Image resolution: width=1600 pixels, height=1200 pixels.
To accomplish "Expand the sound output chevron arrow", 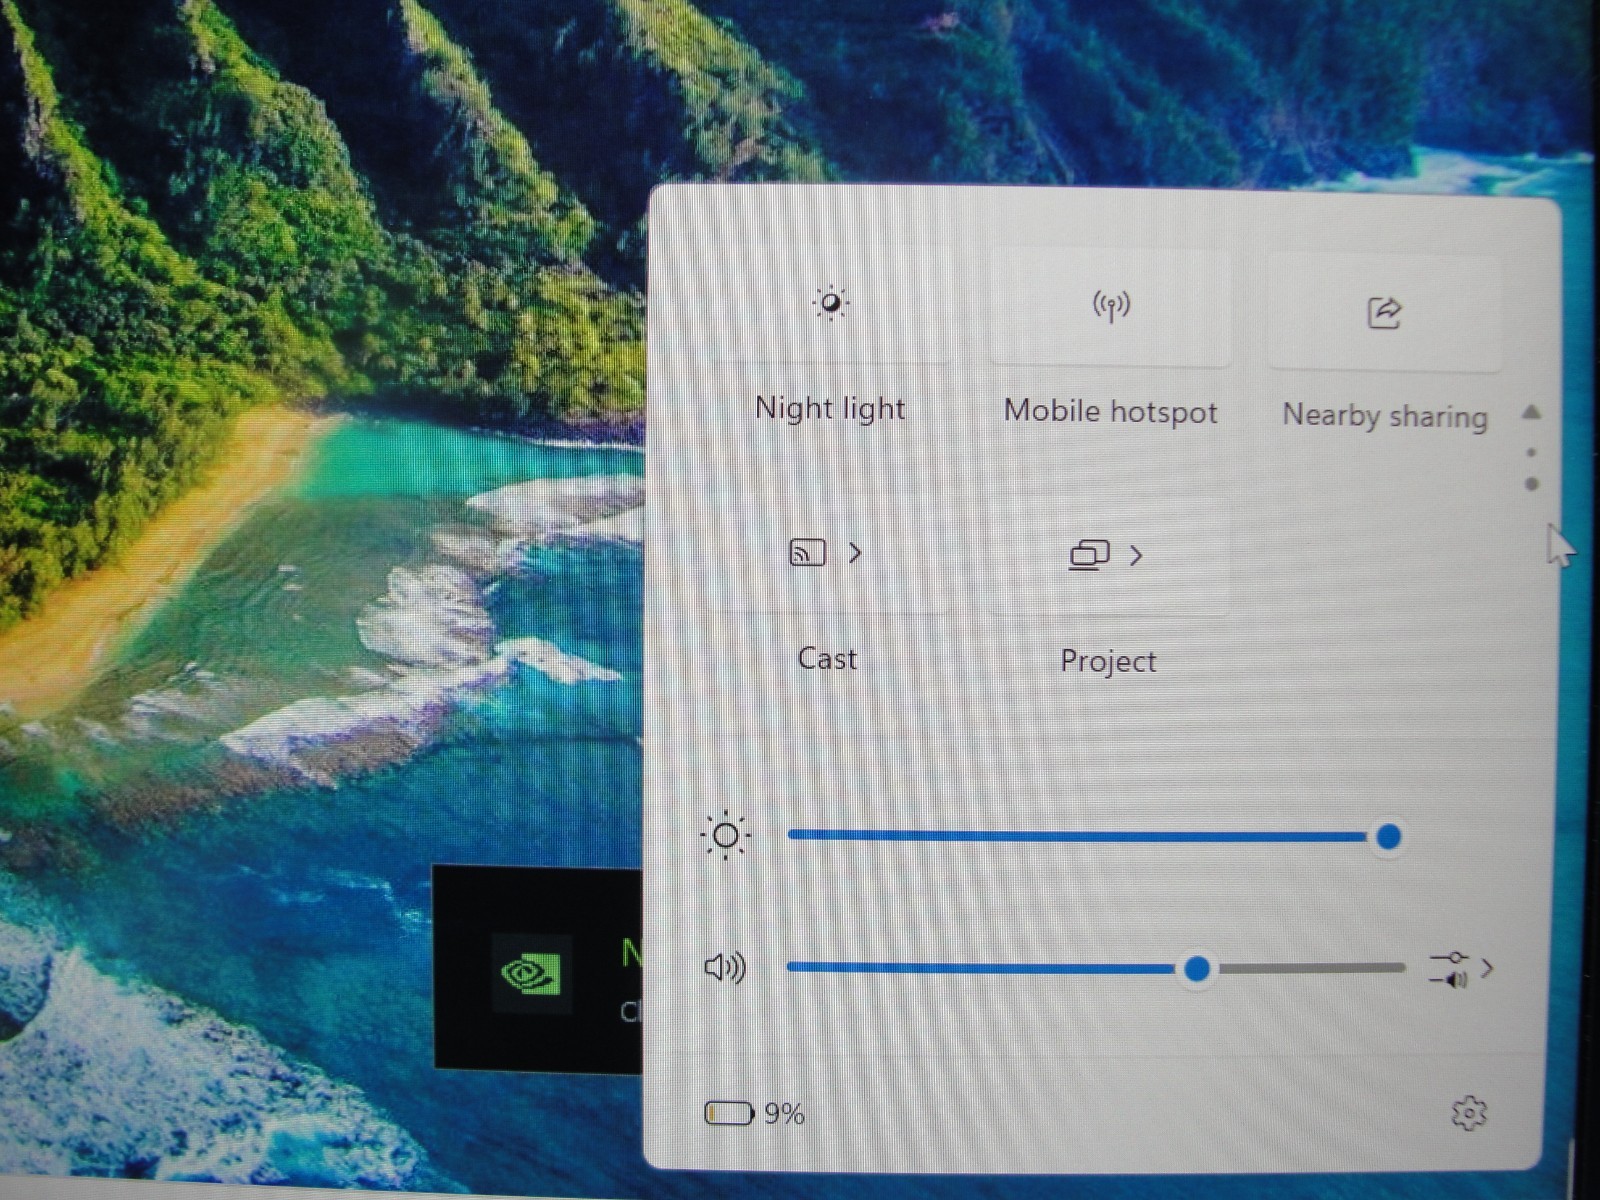I will point(1488,968).
